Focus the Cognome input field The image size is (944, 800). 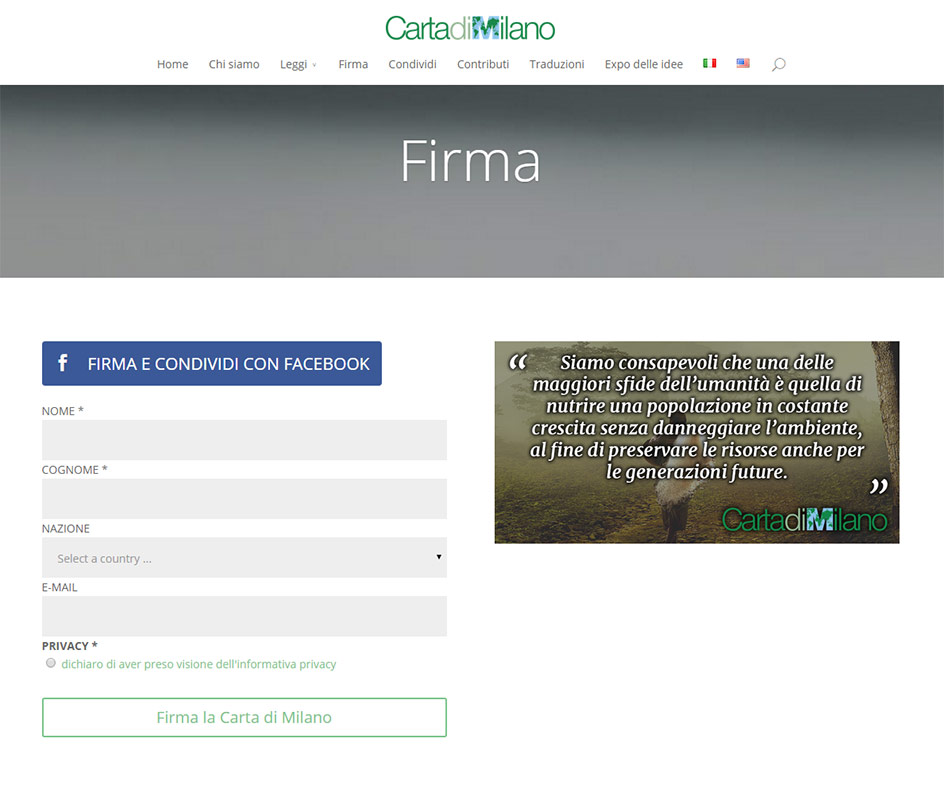click(244, 498)
